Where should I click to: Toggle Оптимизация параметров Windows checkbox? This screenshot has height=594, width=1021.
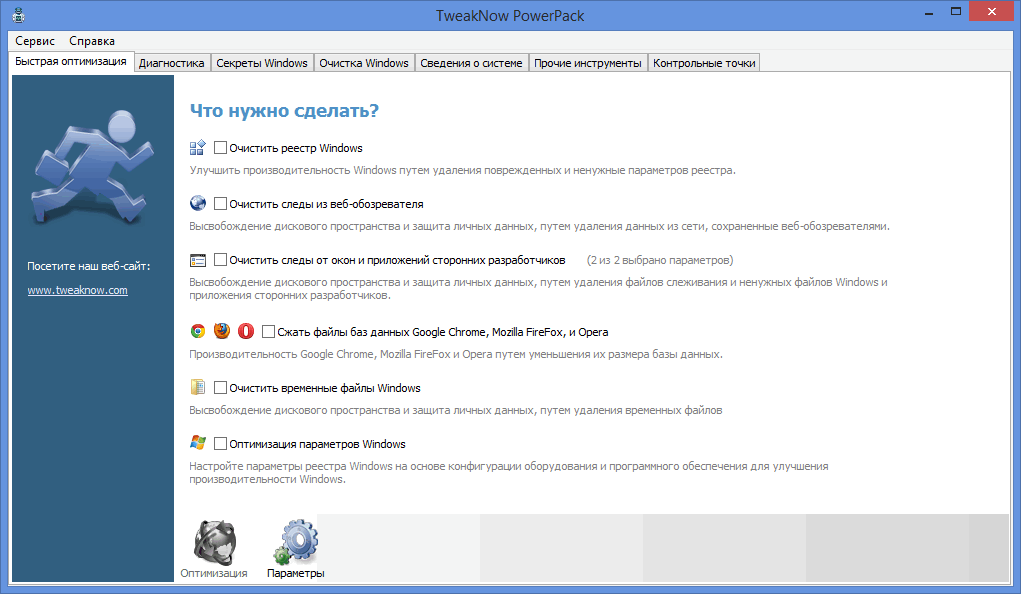click(x=221, y=444)
